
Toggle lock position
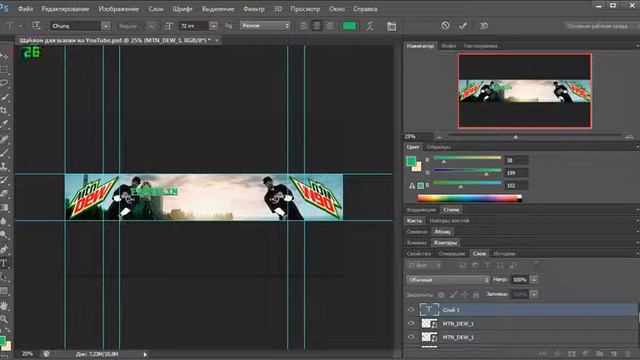[464, 294]
